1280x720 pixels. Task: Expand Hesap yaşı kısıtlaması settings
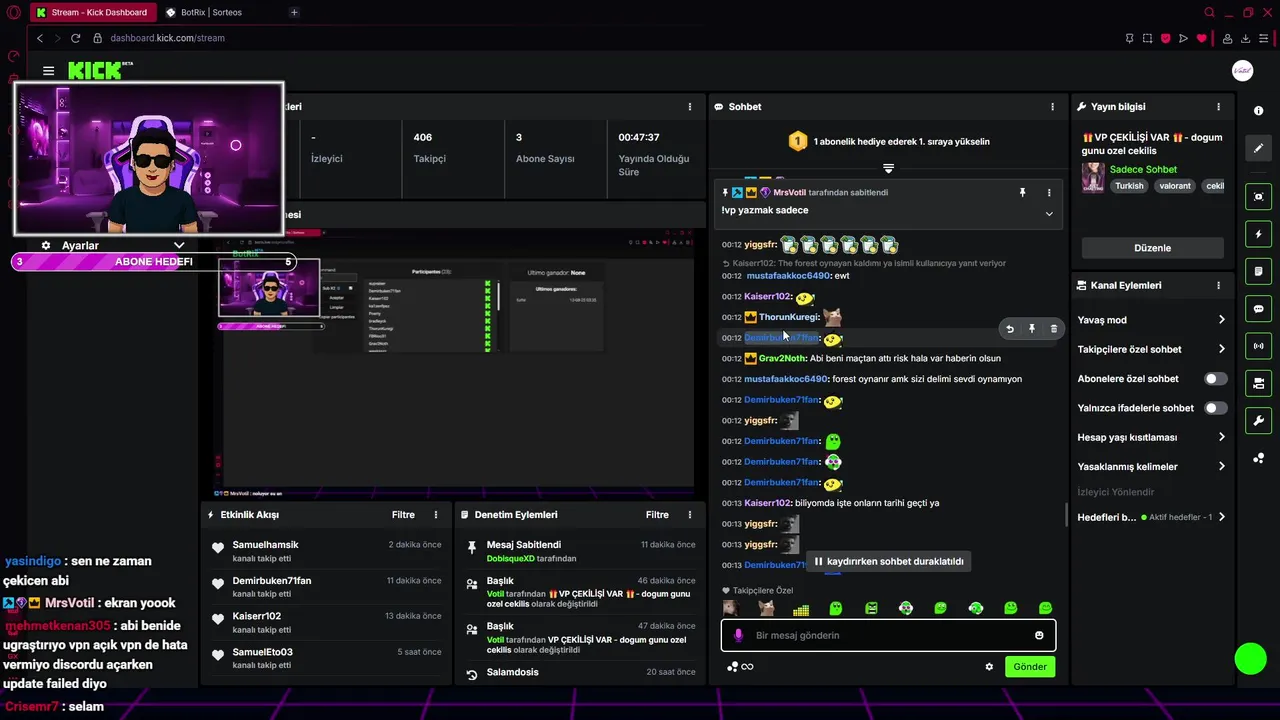coord(1221,437)
